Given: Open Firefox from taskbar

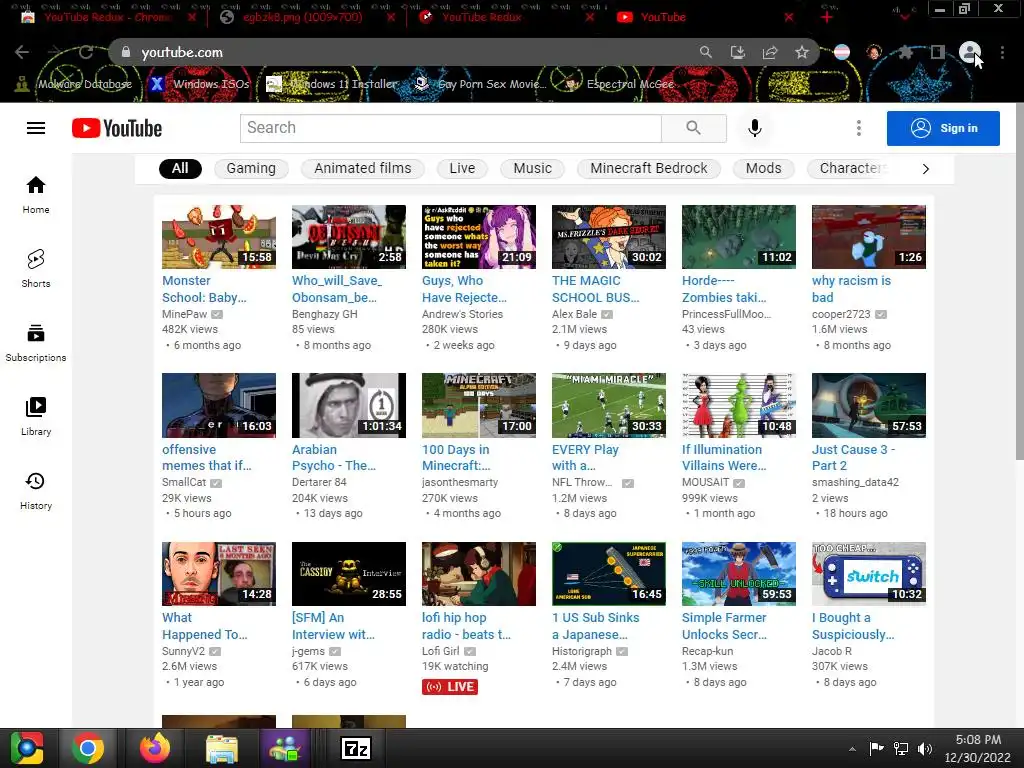Looking at the screenshot, I should (x=155, y=748).
